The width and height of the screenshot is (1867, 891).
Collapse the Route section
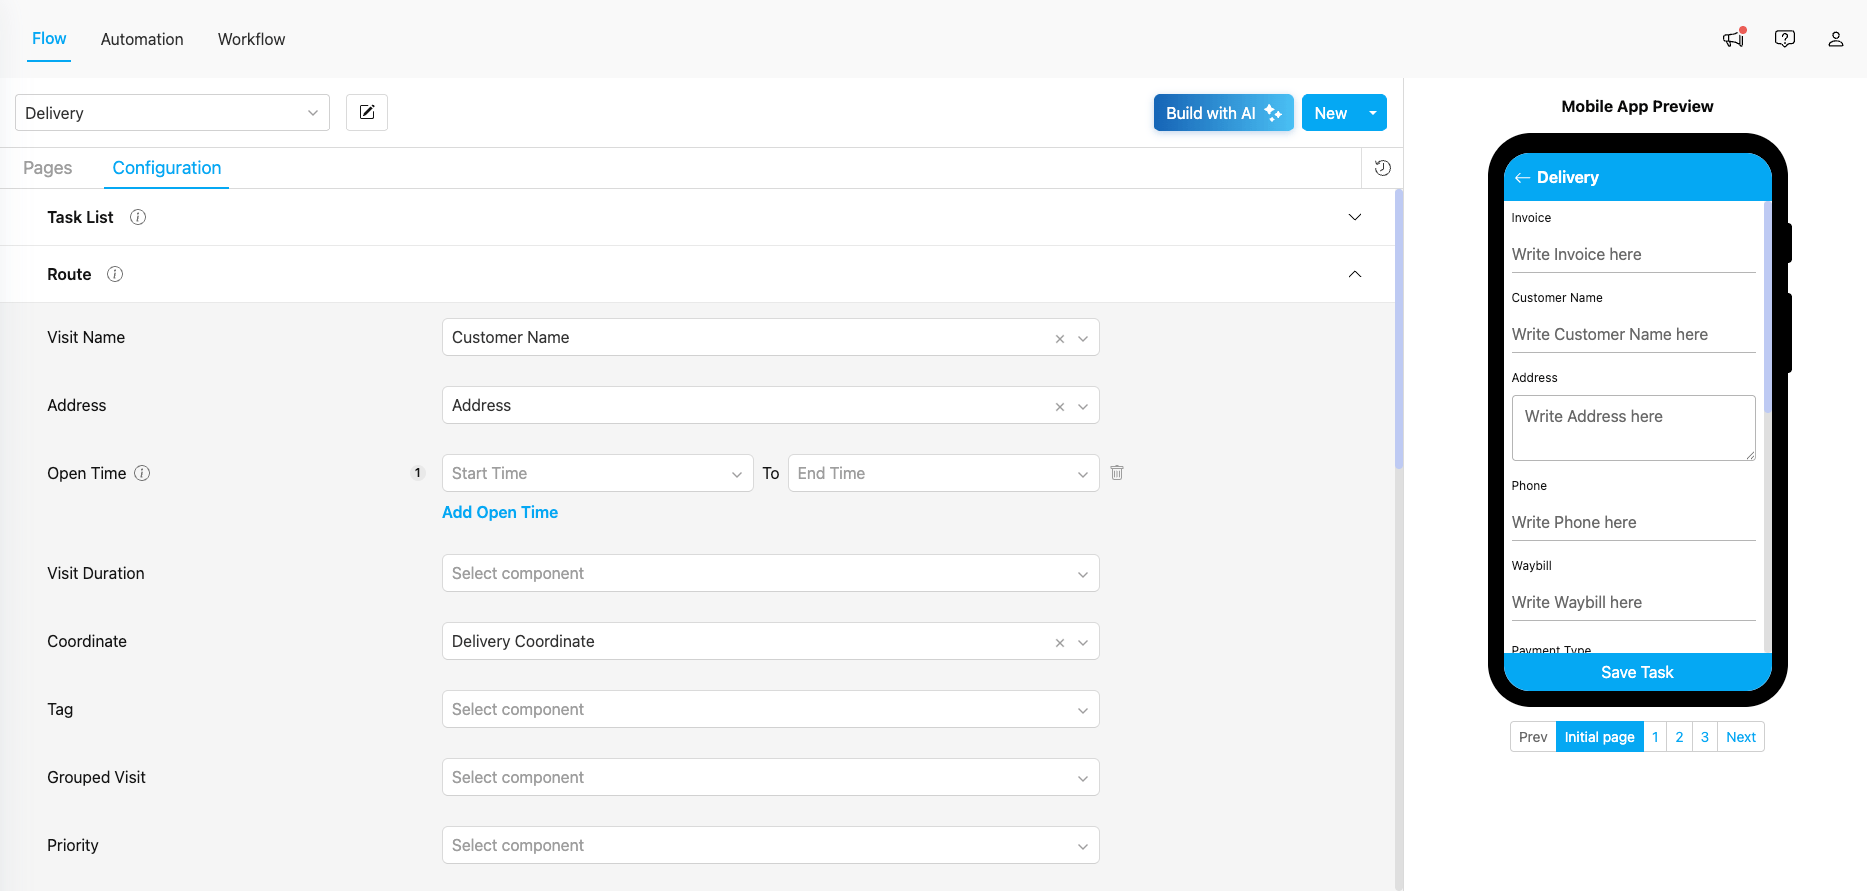tap(1355, 274)
